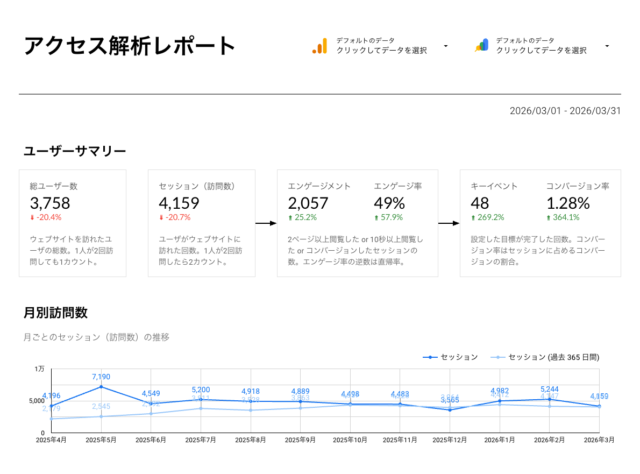Click the エンゲージ率 label
The image size is (640, 474).
tap(398, 186)
